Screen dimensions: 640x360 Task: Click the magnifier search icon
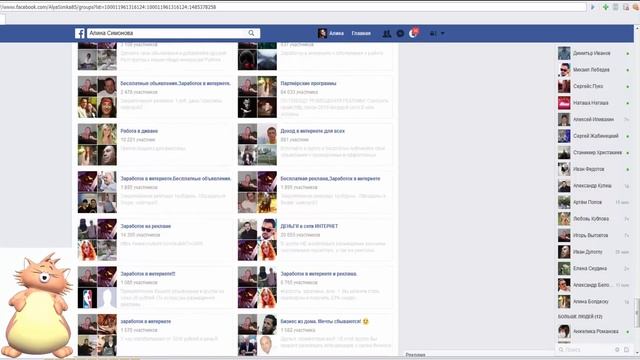[x=251, y=33]
